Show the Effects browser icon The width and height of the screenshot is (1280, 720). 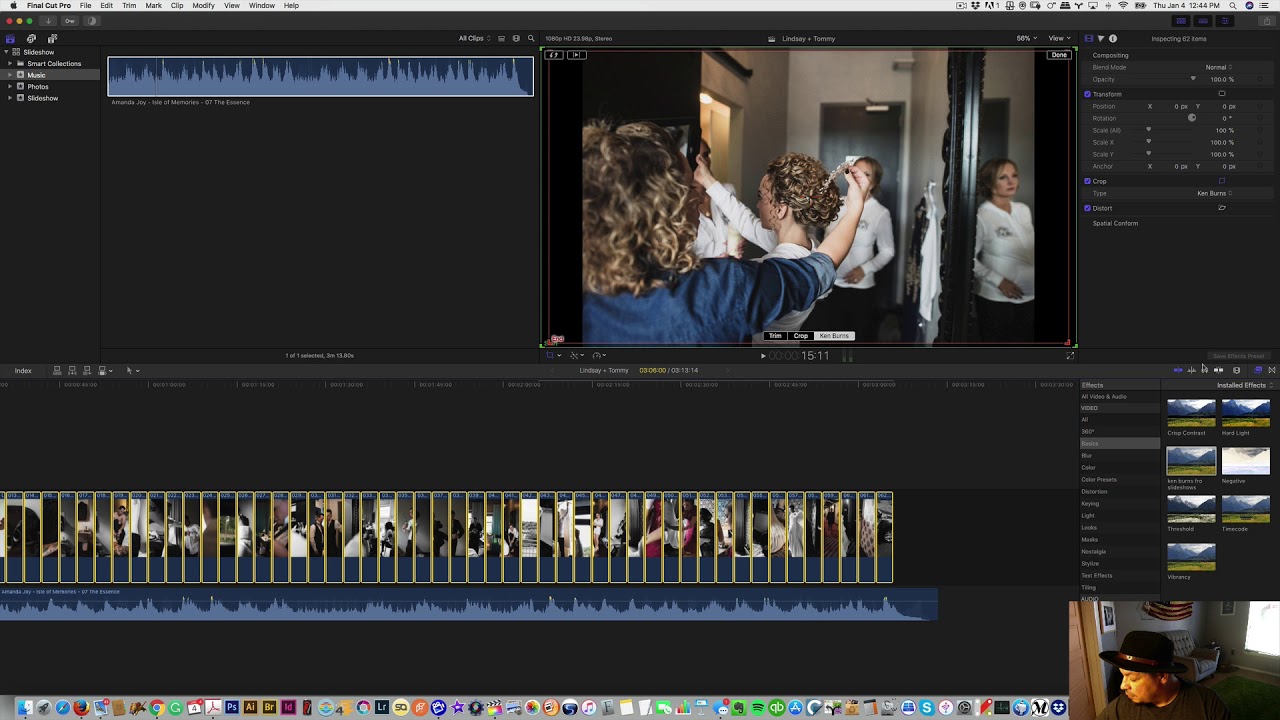coord(1258,370)
